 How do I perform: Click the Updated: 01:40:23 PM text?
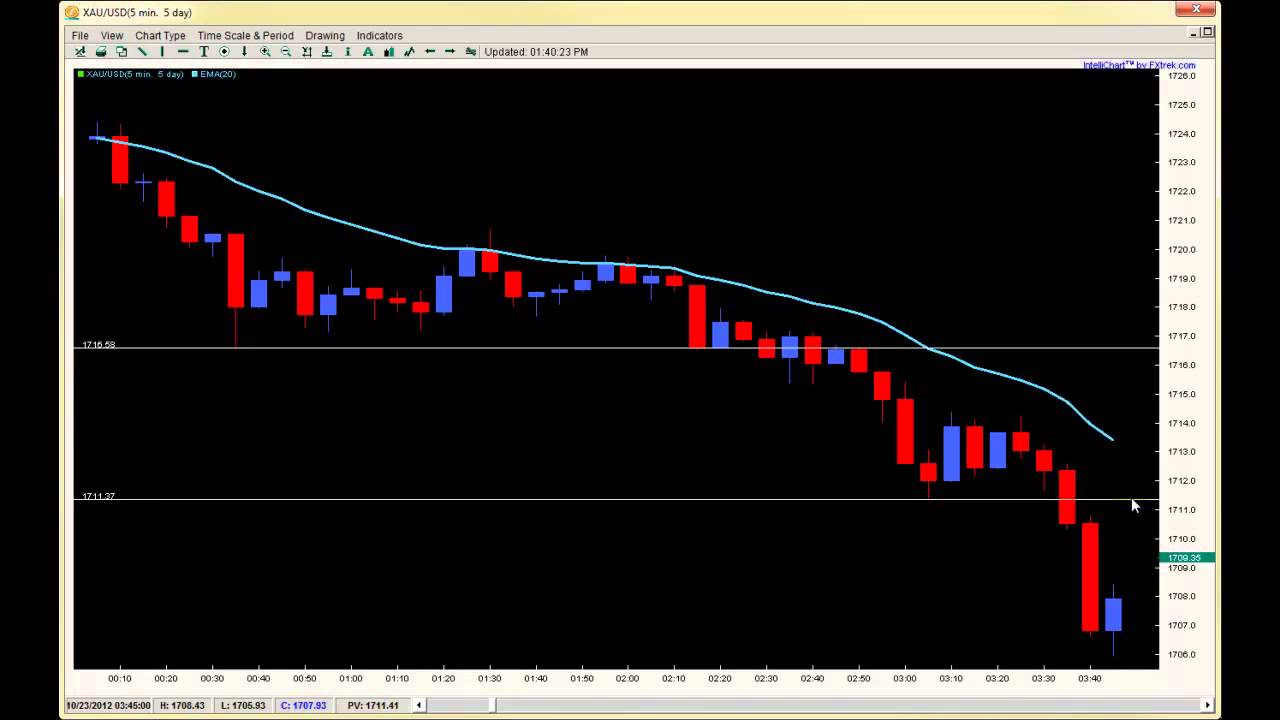536,52
